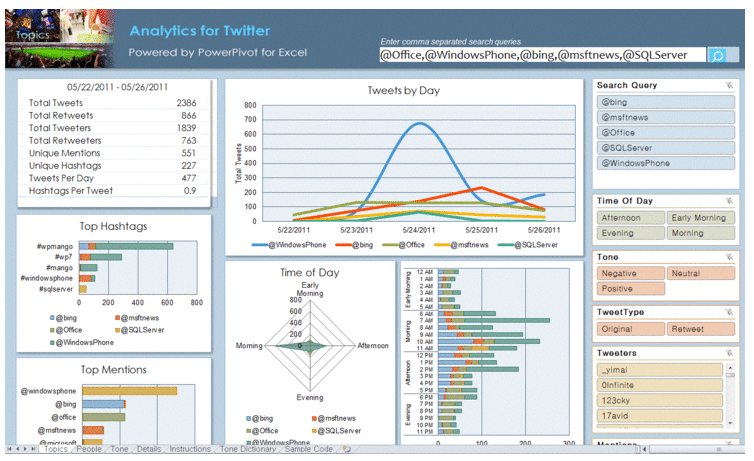Jump to last sheet with navigation arrow
The height and width of the screenshot is (461, 754).
[33, 449]
